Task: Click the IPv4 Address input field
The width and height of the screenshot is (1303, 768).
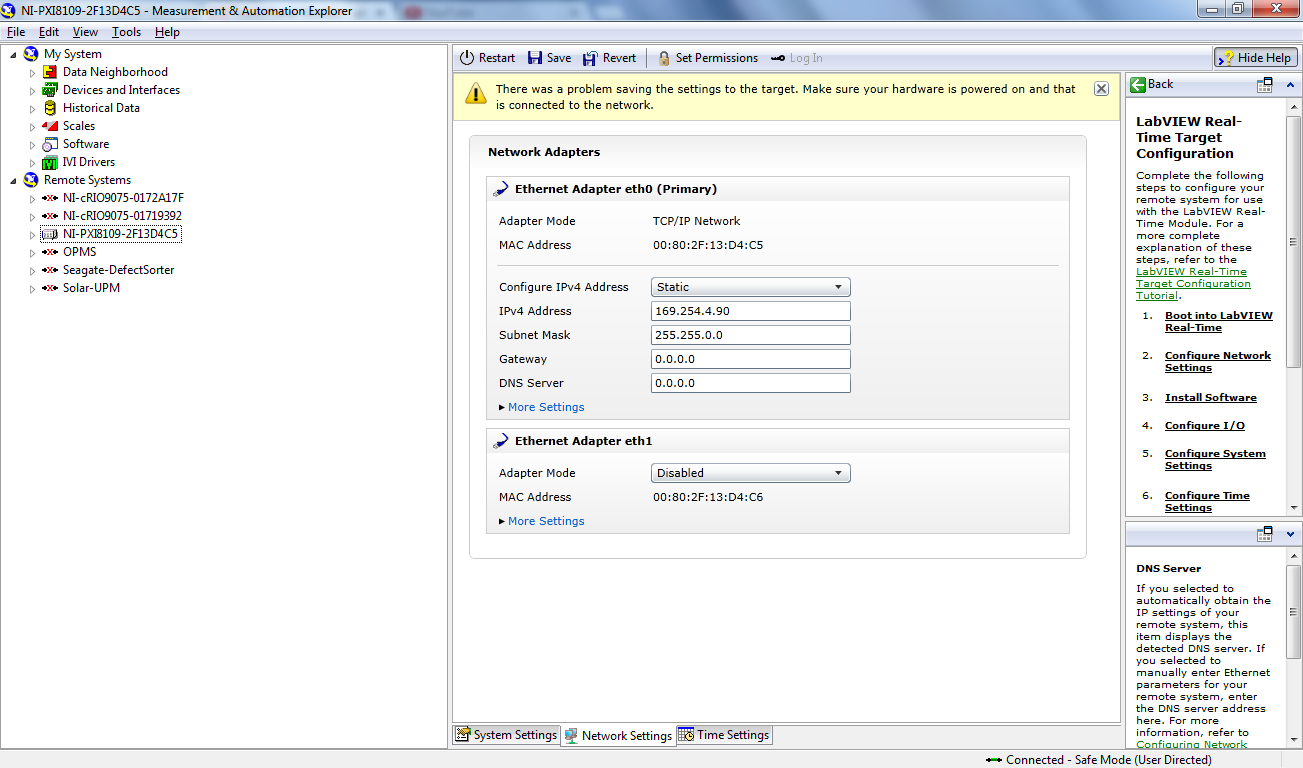Action: click(x=751, y=311)
